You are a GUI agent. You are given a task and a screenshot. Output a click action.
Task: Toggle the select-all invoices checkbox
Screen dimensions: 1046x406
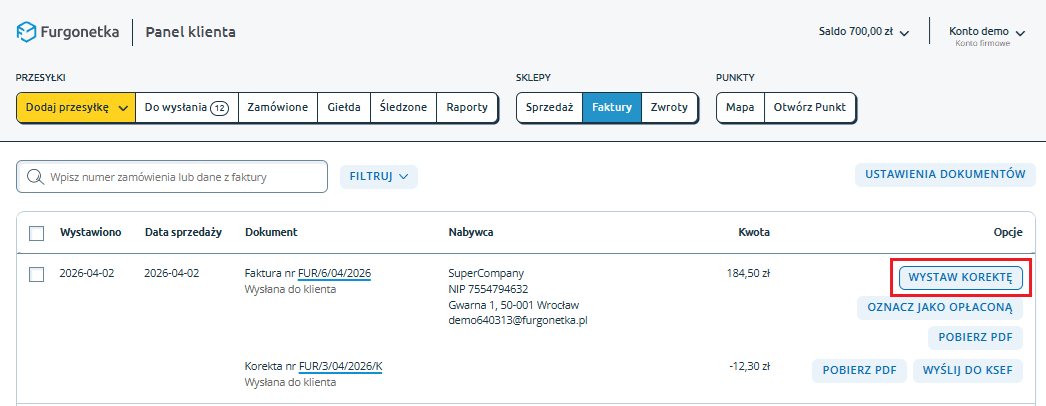click(37, 233)
